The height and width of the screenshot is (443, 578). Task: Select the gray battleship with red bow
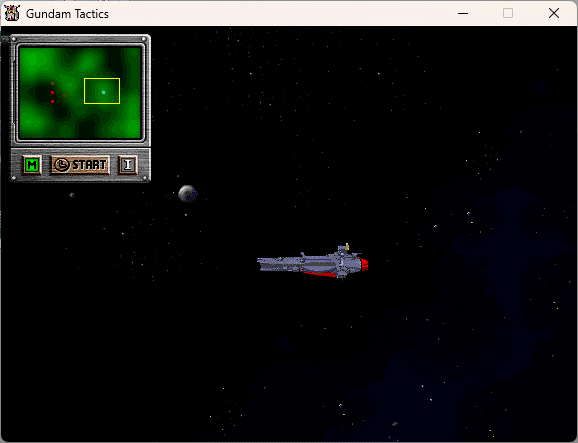(313, 261)
